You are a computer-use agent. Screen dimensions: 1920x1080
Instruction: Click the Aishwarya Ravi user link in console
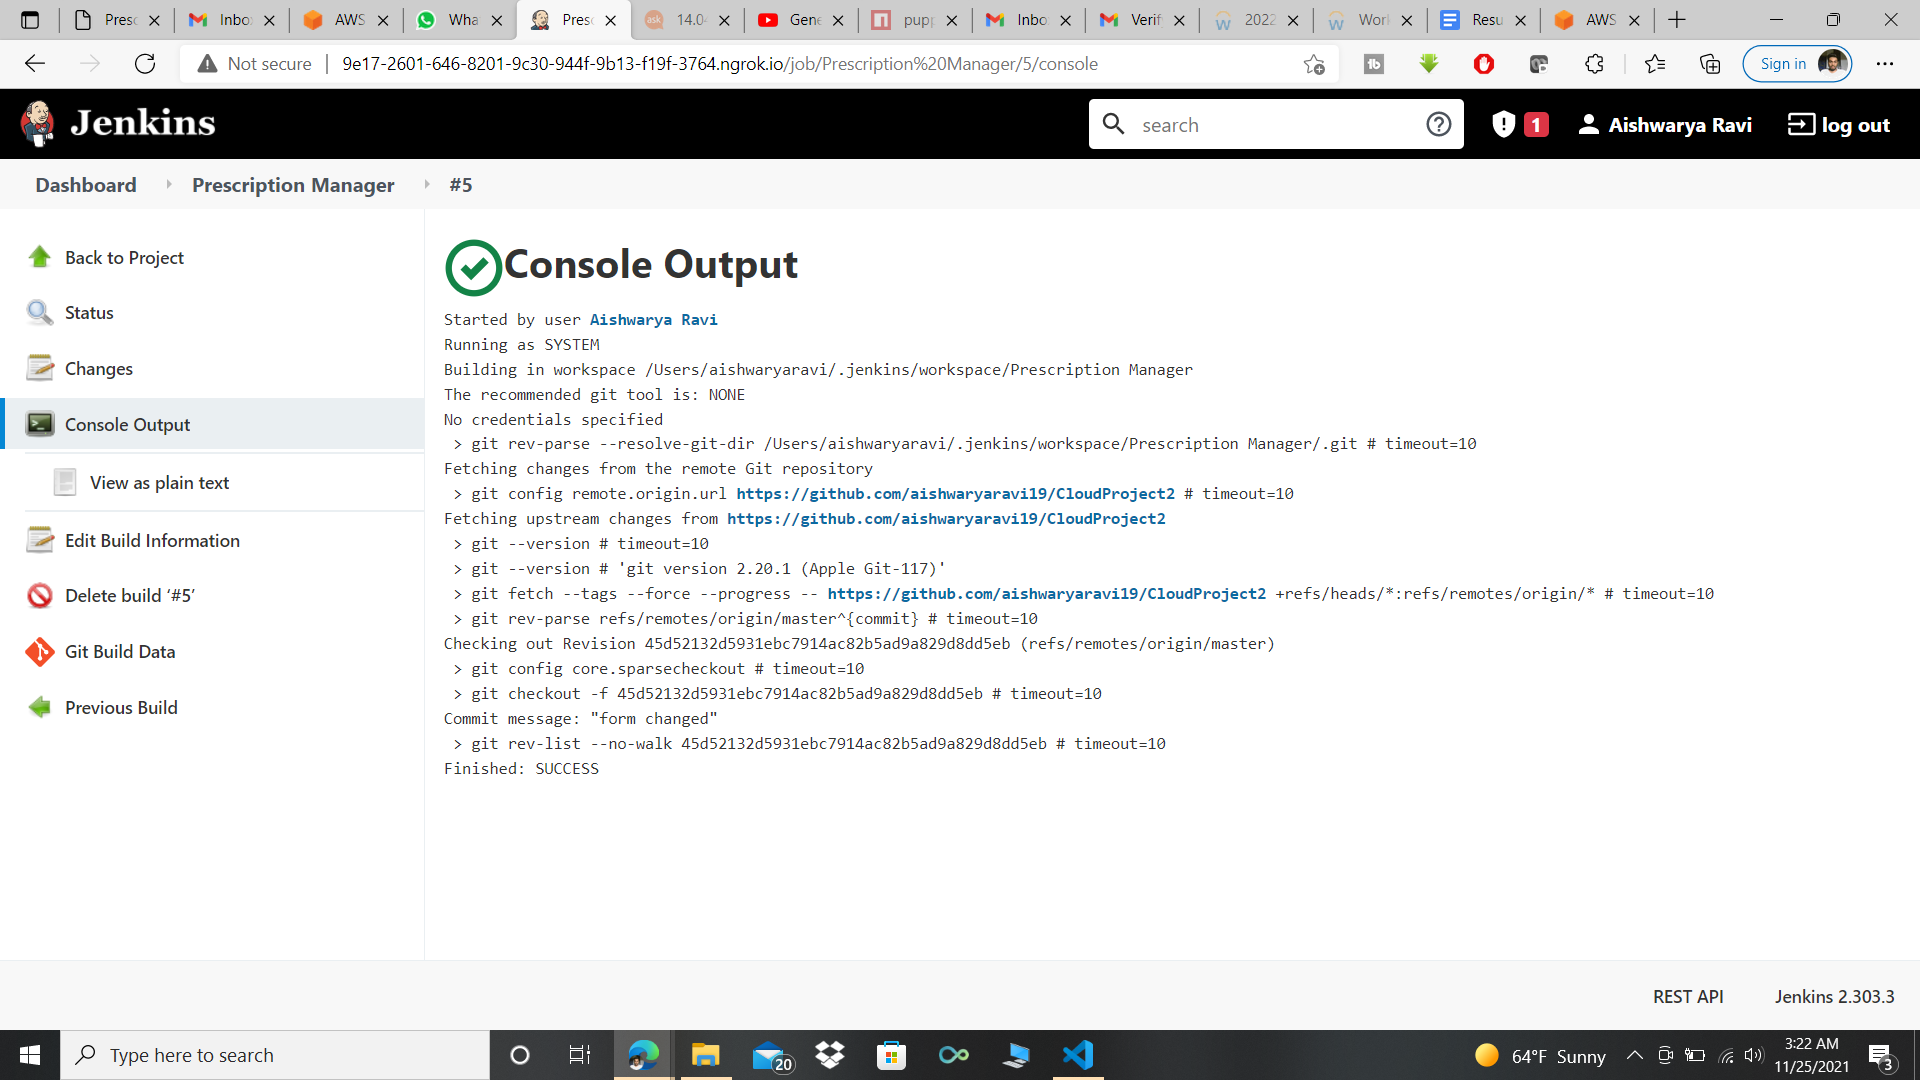point(653,320)
